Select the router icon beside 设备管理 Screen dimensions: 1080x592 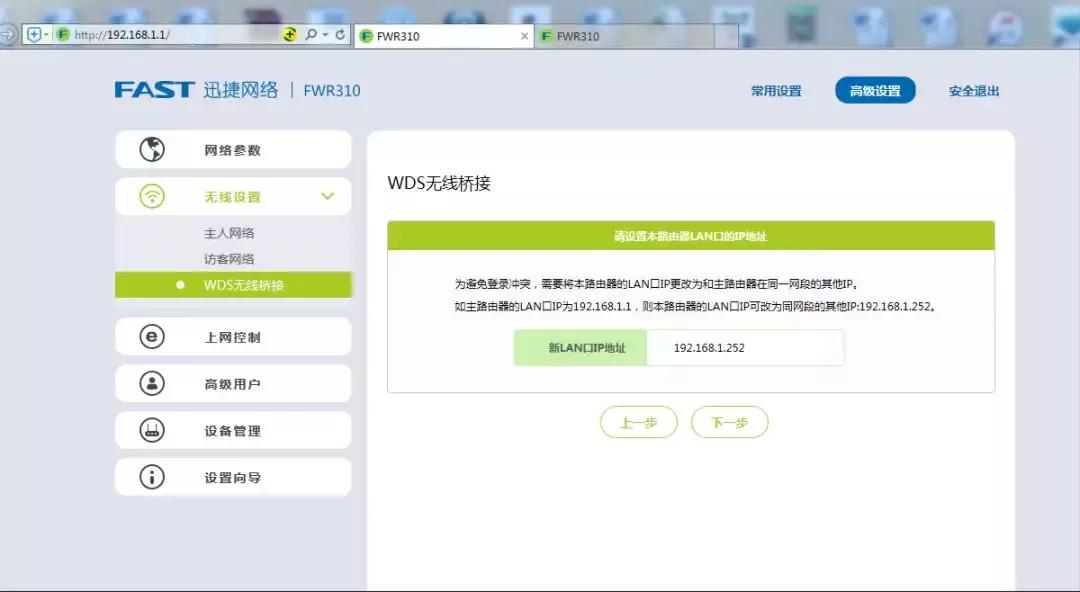[x=152, y=430]
